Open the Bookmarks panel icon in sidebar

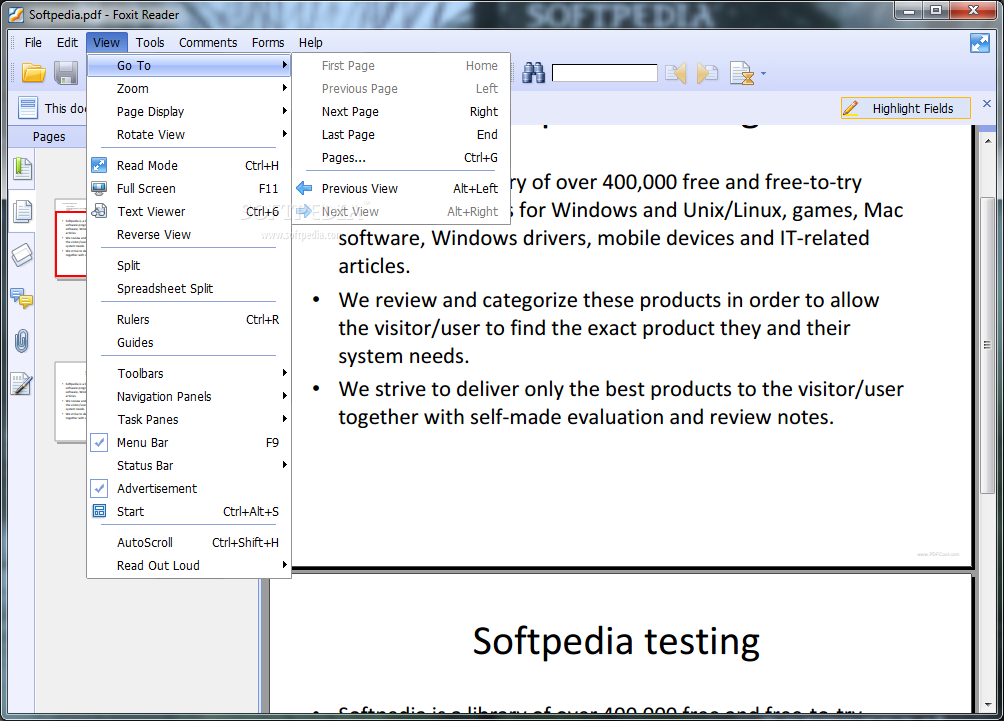pos(22,168)
